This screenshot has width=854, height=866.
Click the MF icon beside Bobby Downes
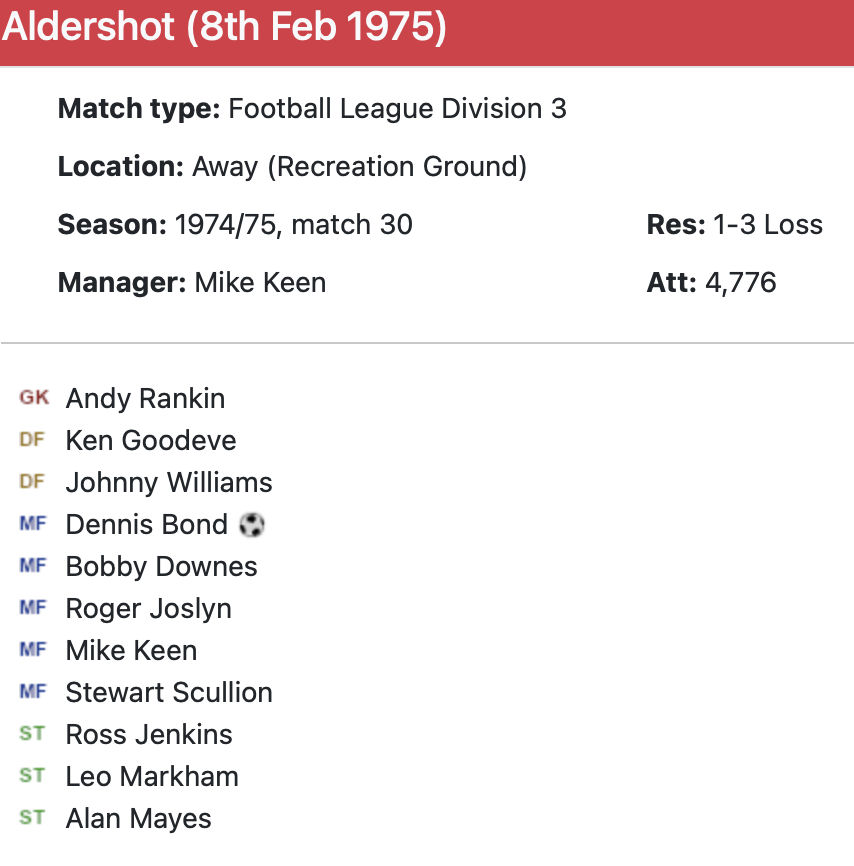pos(32,566)
